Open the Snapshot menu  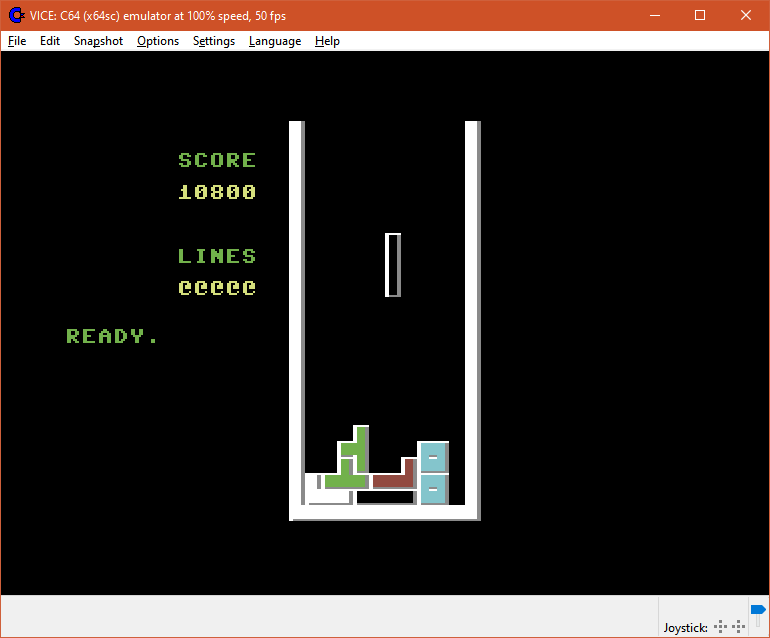[98, 41]
